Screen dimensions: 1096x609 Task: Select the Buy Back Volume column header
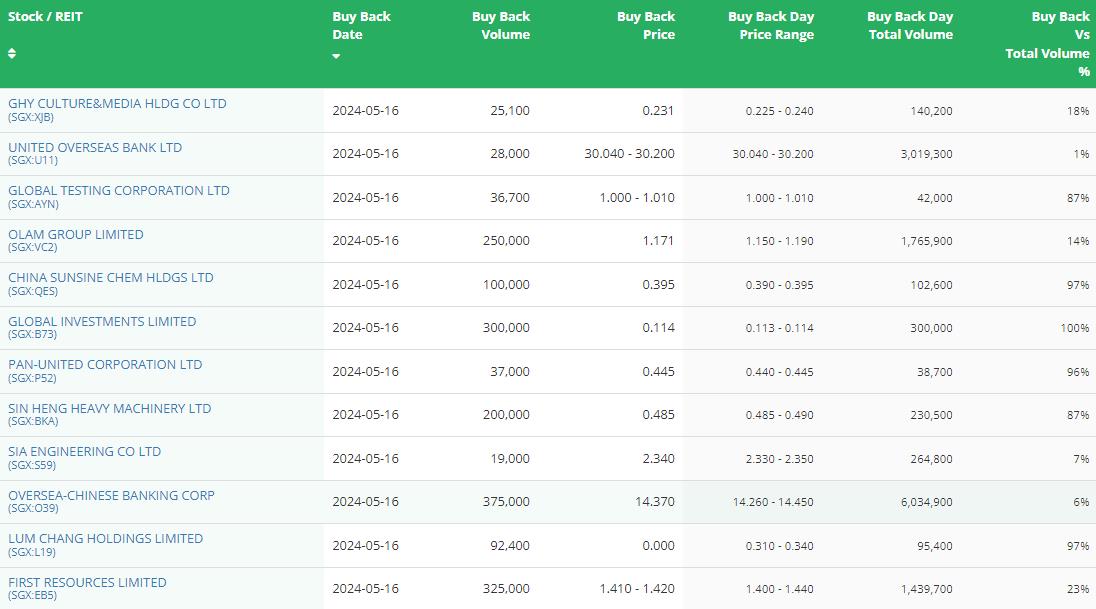tap(500, 25)
